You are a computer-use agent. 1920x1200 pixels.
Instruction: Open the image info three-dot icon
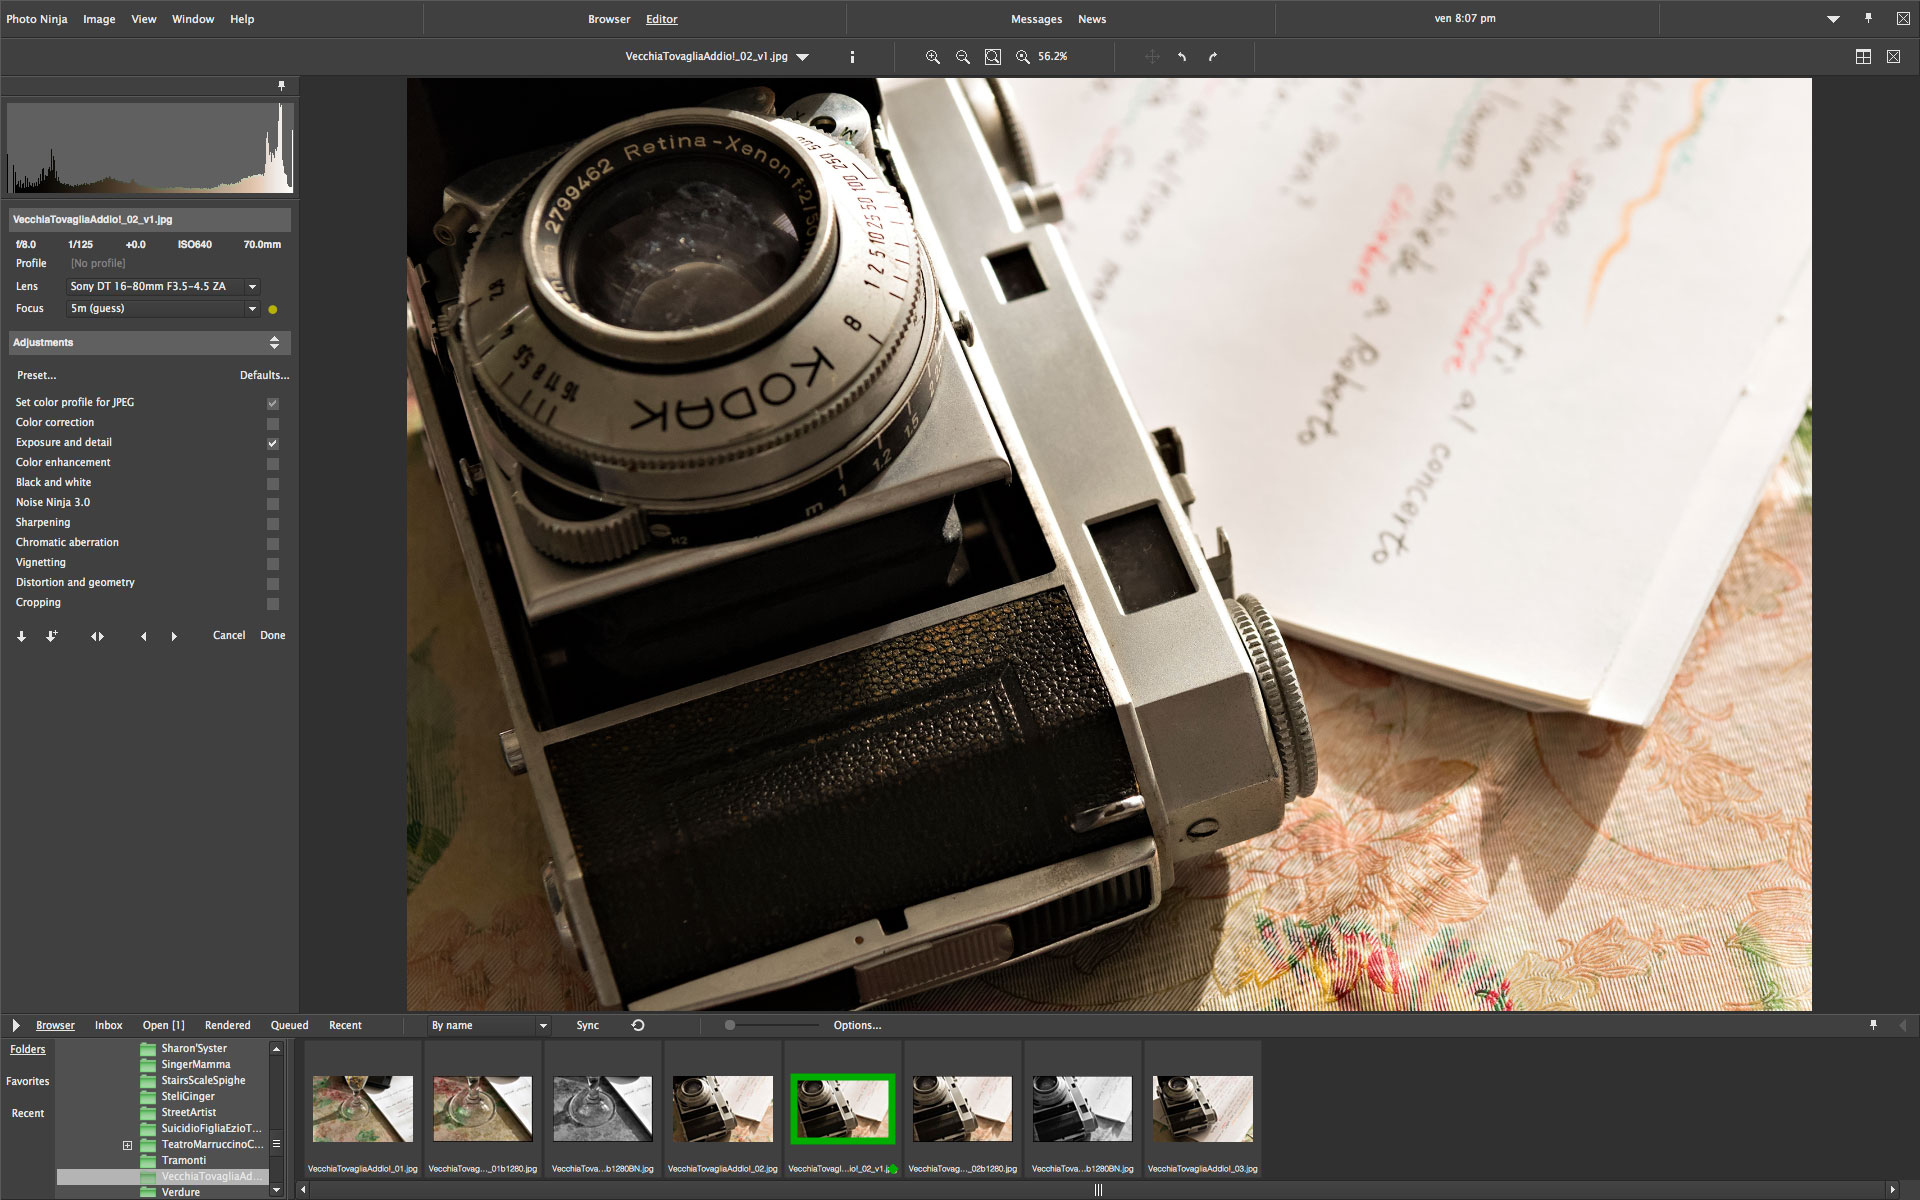tap(852, 57)
